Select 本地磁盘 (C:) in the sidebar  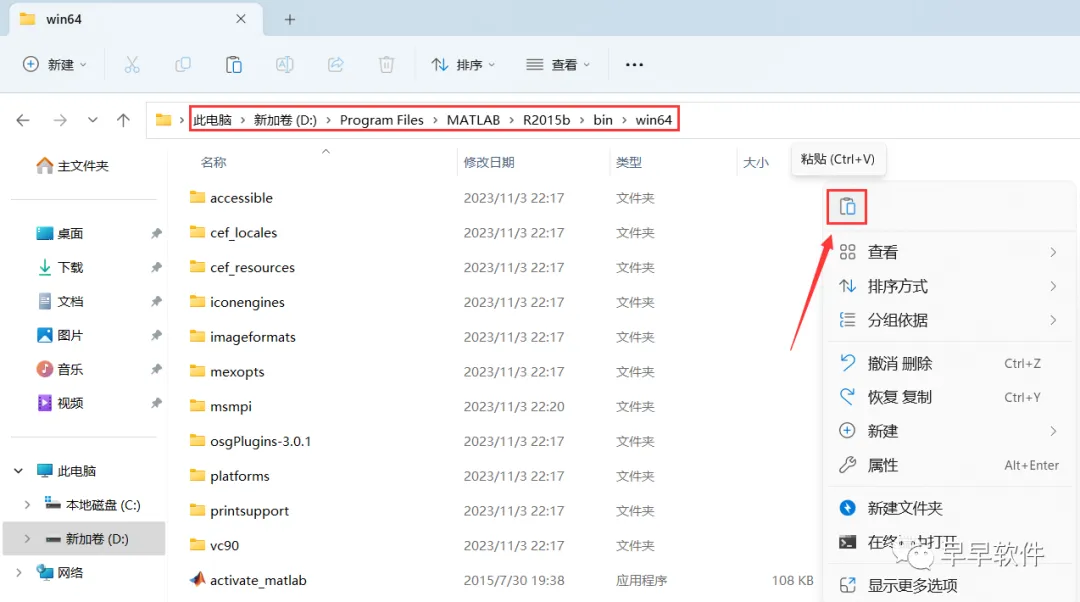click(92, 505)
